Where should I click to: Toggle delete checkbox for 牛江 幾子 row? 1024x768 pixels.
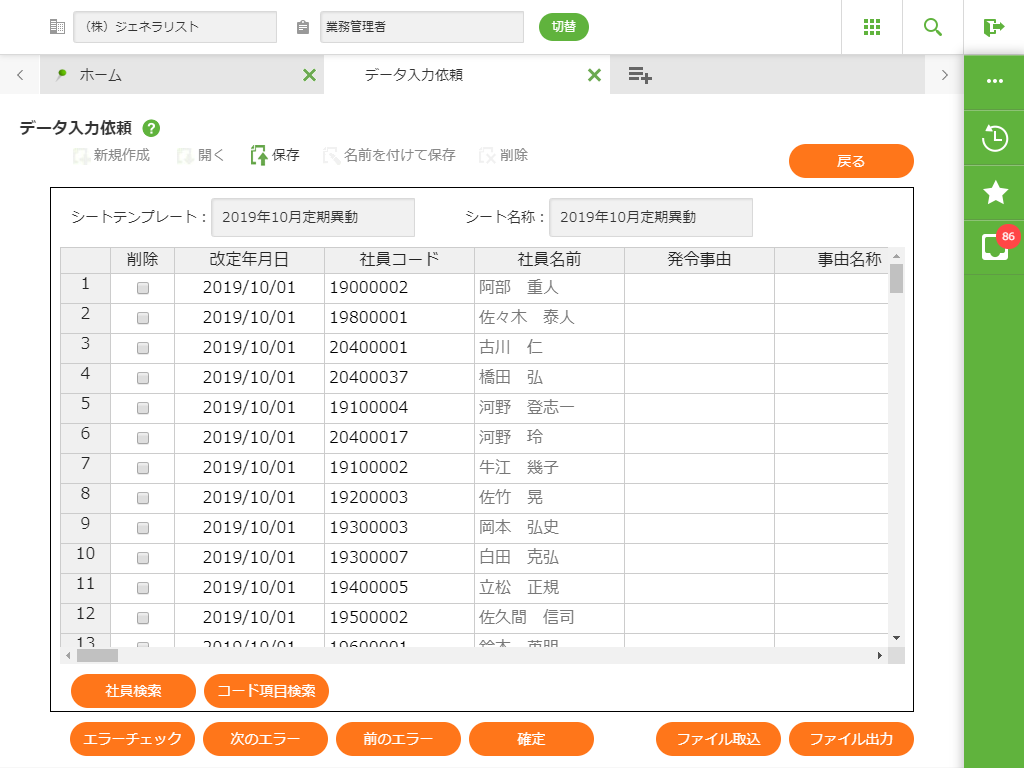(143, 468)
